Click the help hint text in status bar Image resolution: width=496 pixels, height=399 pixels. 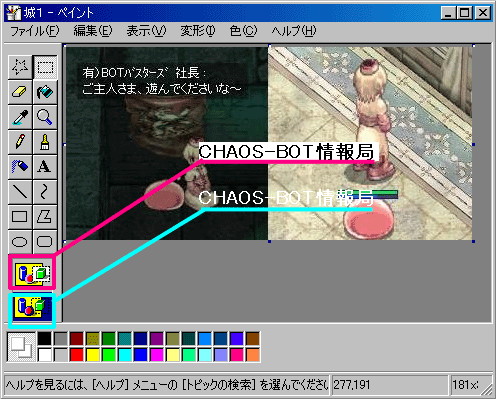(x=167, y=385)
